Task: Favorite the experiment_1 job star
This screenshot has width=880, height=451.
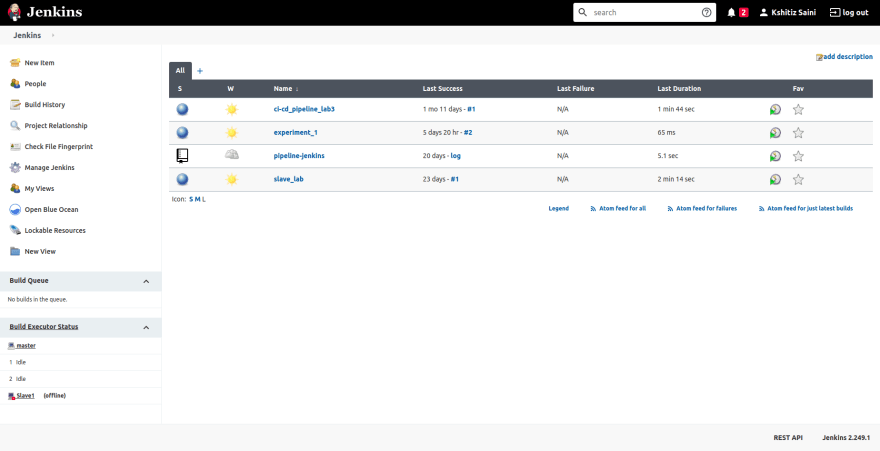Action: (798, 133)
